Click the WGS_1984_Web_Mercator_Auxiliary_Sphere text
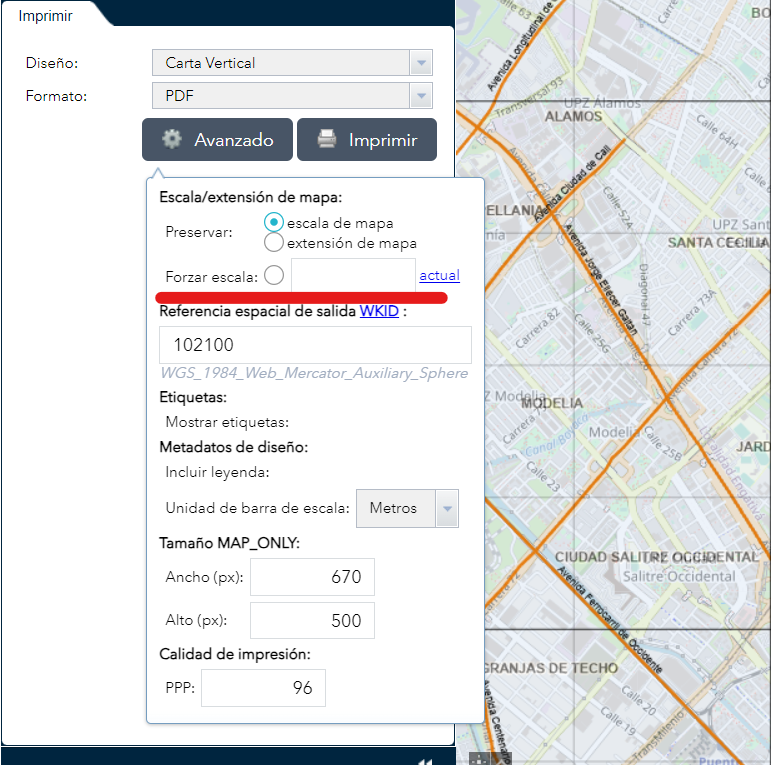The height and width of the screenshot is (765, 771). (314, 373)
